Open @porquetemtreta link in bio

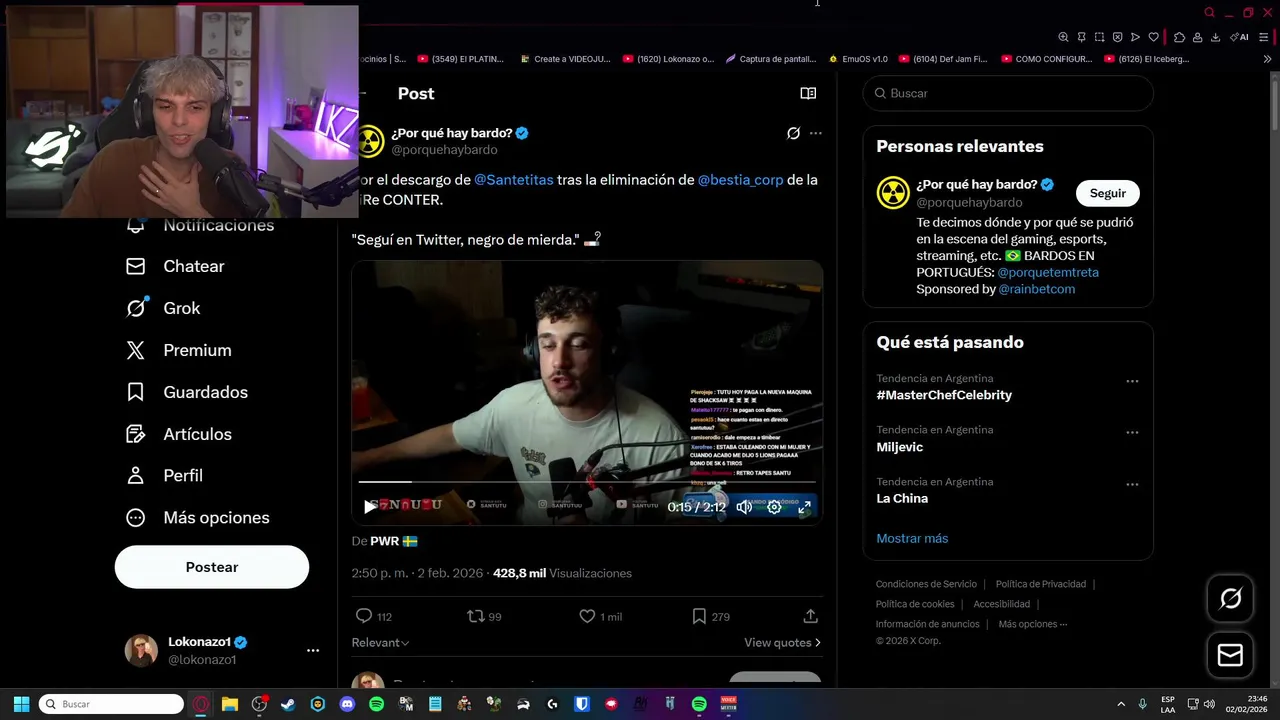click(x=1048, y=272)
